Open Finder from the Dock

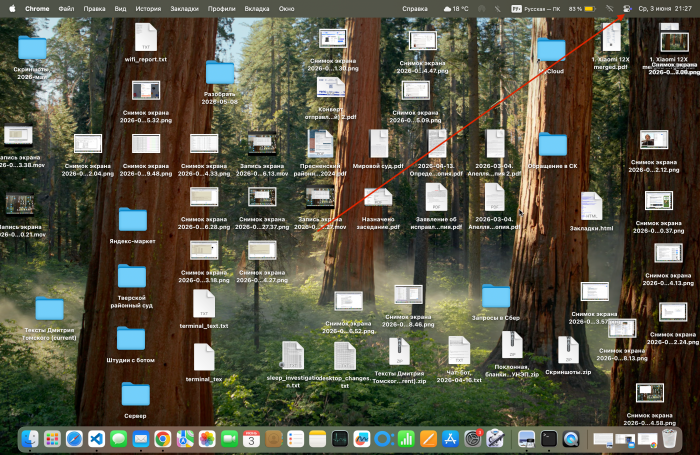click(30, 439)
